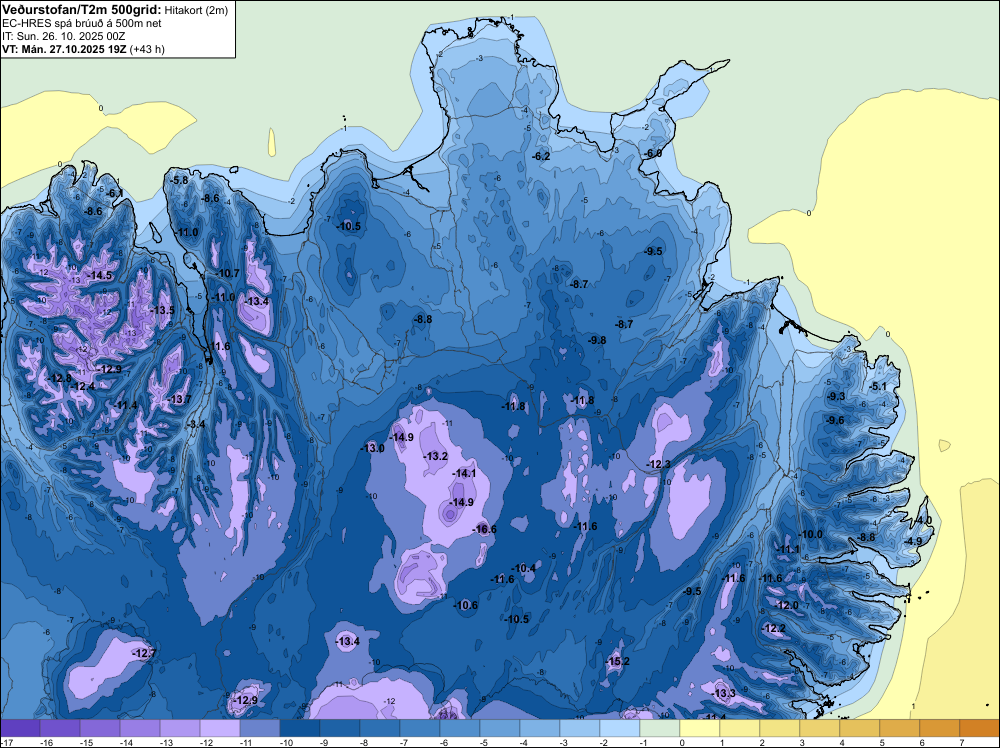Click the -12.7 temperature value

tap(145, 653)
